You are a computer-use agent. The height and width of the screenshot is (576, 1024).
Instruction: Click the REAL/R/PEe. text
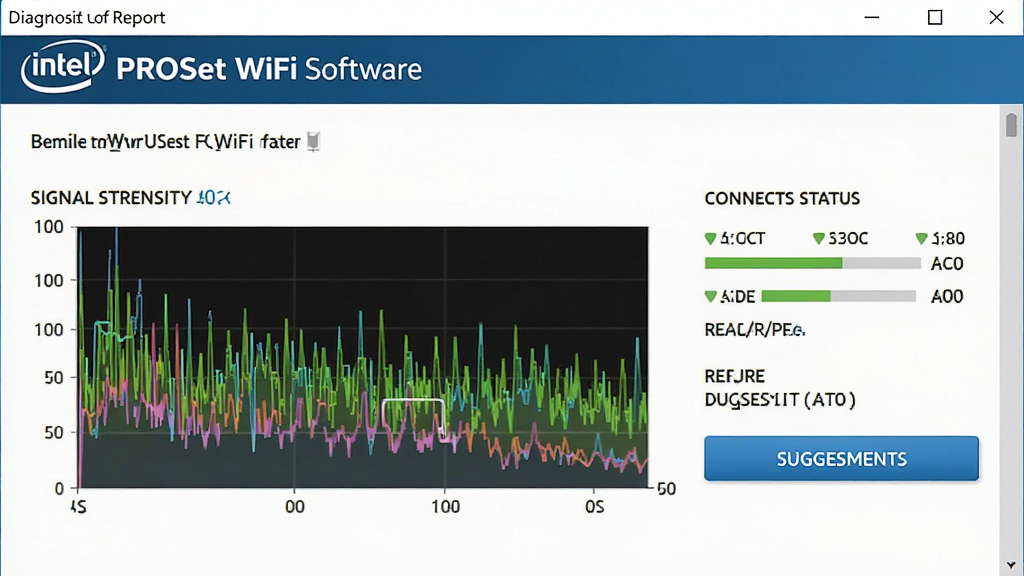point(754,330)
